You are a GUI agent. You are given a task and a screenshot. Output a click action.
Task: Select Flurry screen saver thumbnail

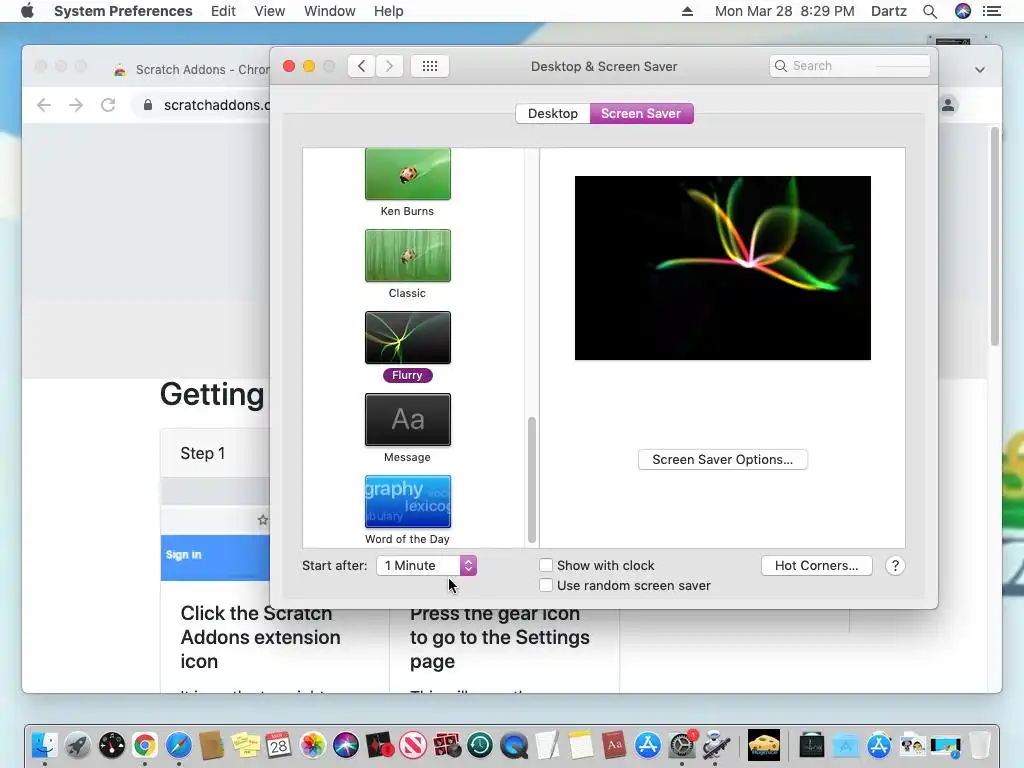coord(408,338)
